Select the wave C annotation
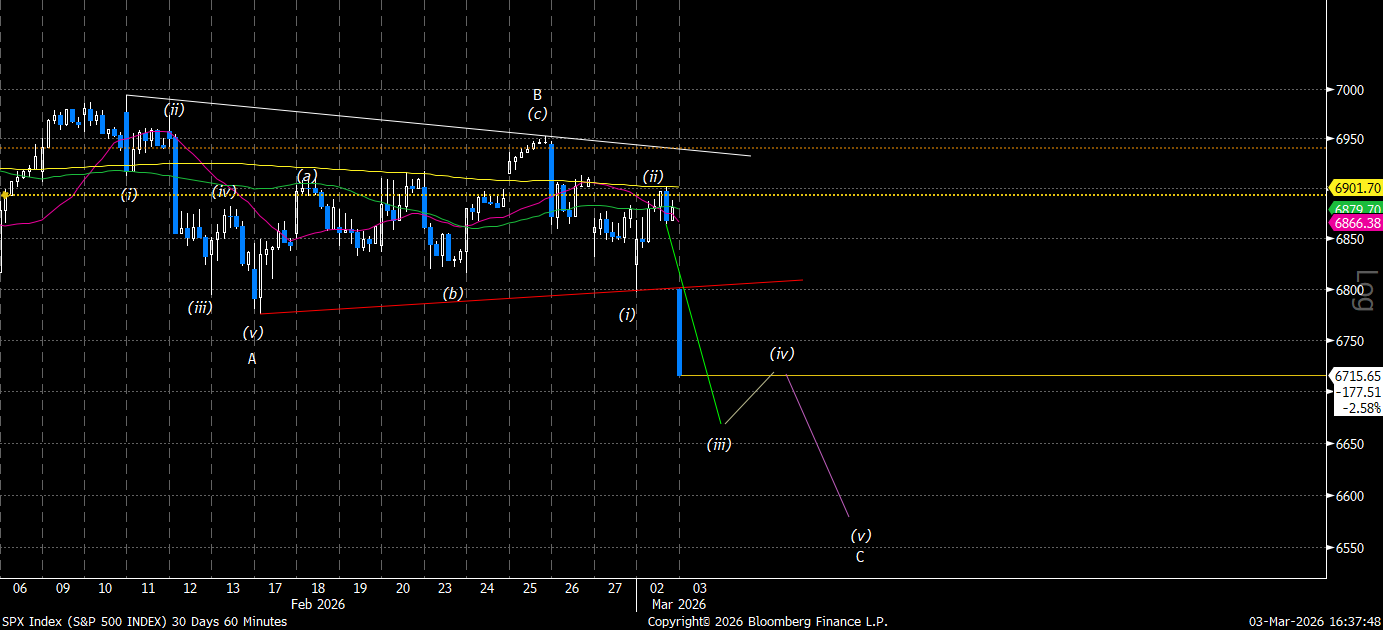Screen dimensions: 1383x630 pos(860,557)
